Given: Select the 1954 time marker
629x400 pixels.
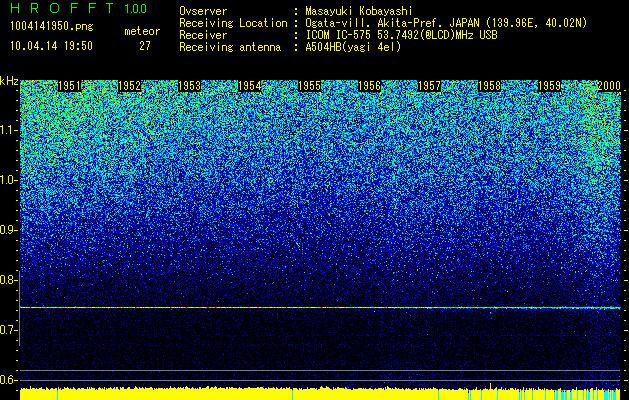Looking at the screenshot, I should tap(250, 86).
